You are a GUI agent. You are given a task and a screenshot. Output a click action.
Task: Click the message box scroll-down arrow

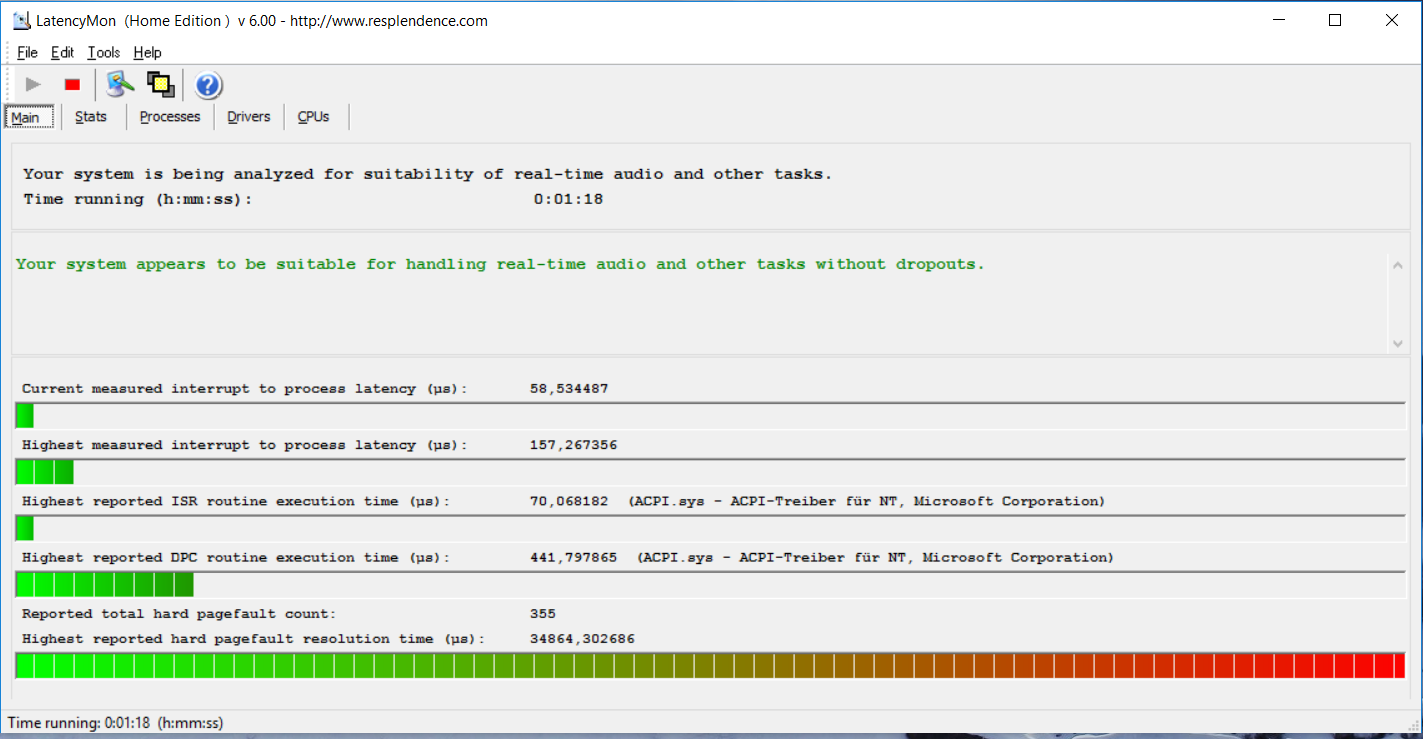click(1397, 343)
